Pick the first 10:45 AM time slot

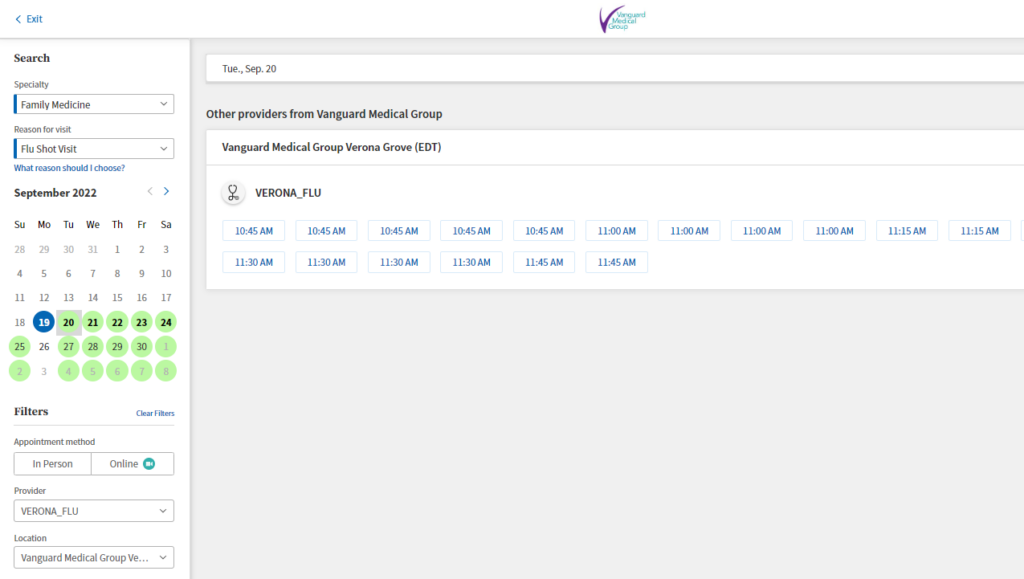point(254,231)
